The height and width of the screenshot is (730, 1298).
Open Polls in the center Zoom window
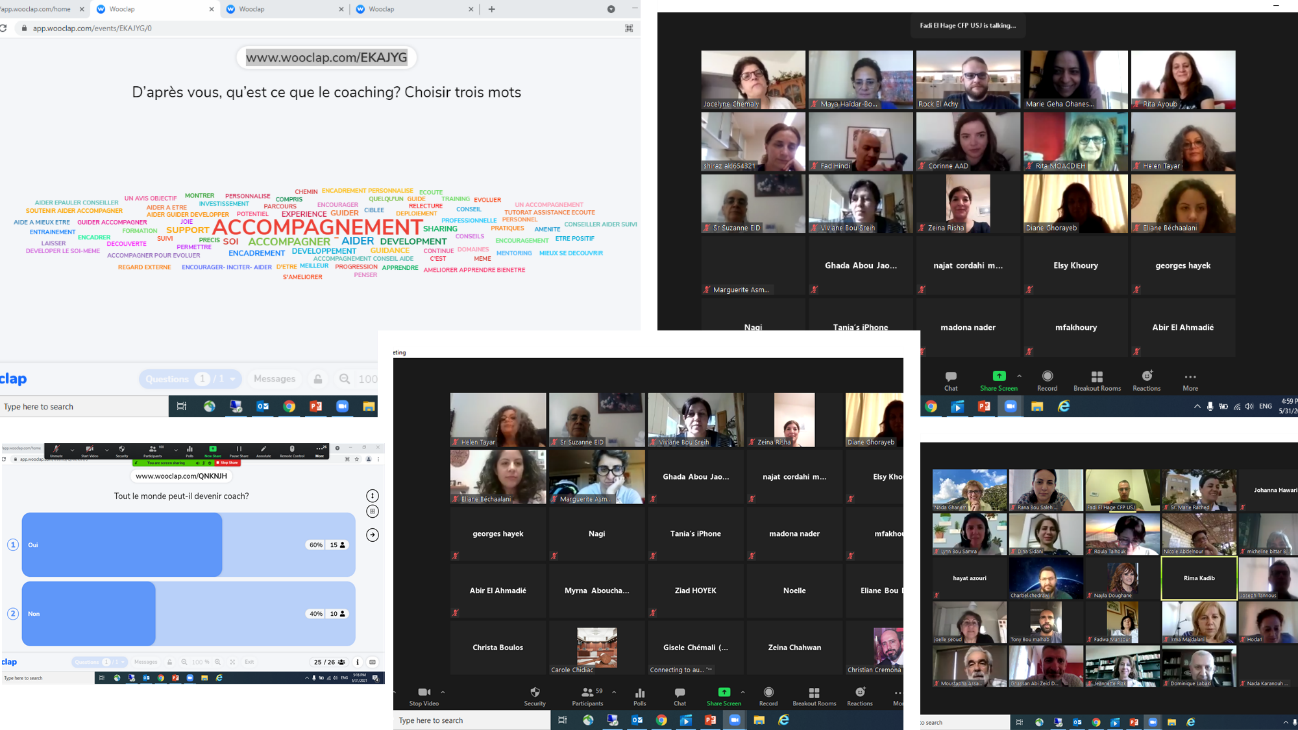[640, 696]
